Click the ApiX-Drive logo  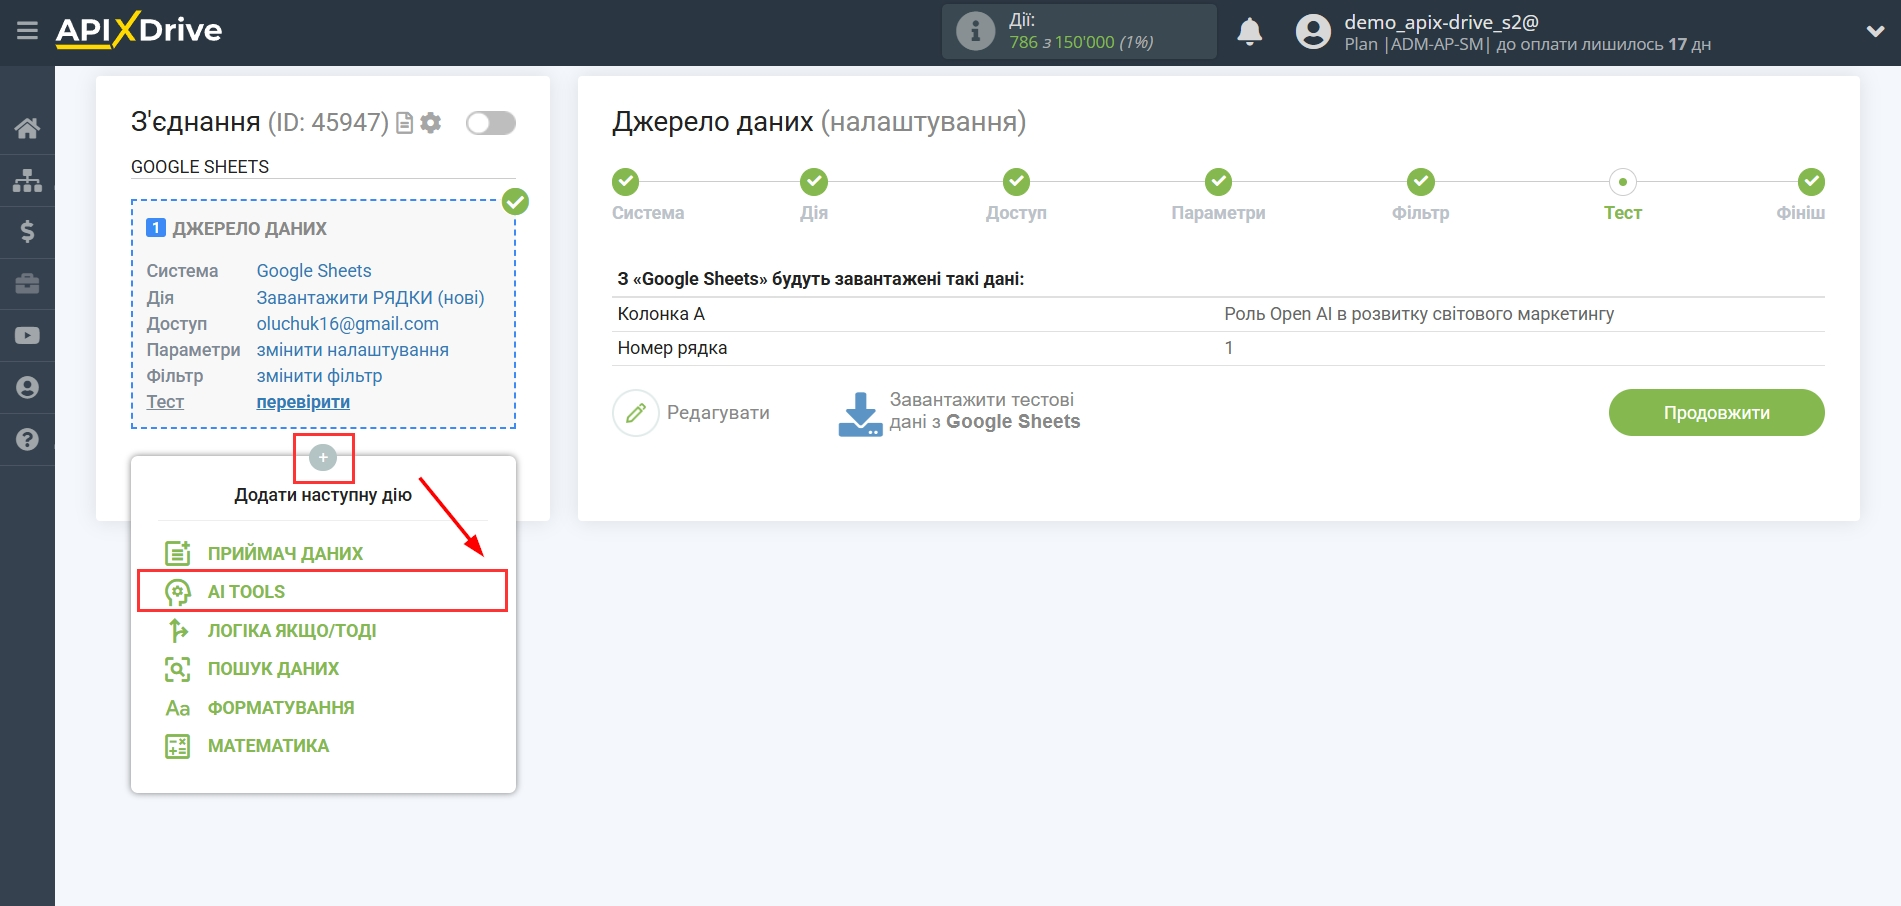(138, 30)
